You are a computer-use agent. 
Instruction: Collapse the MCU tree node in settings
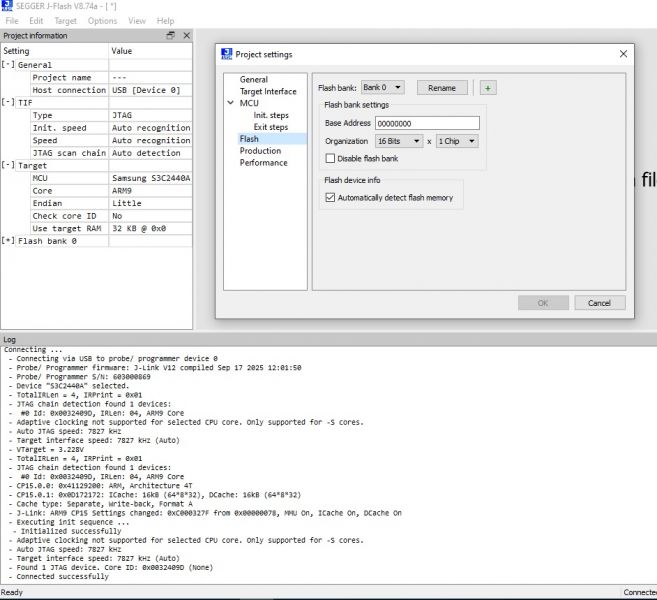232,103
